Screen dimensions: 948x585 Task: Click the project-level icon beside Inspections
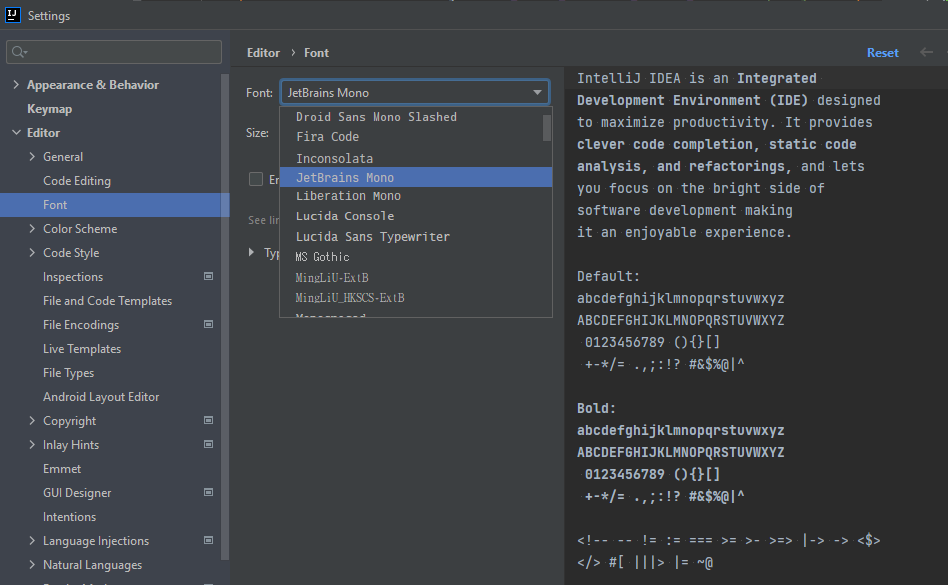(x=208, y=276)
